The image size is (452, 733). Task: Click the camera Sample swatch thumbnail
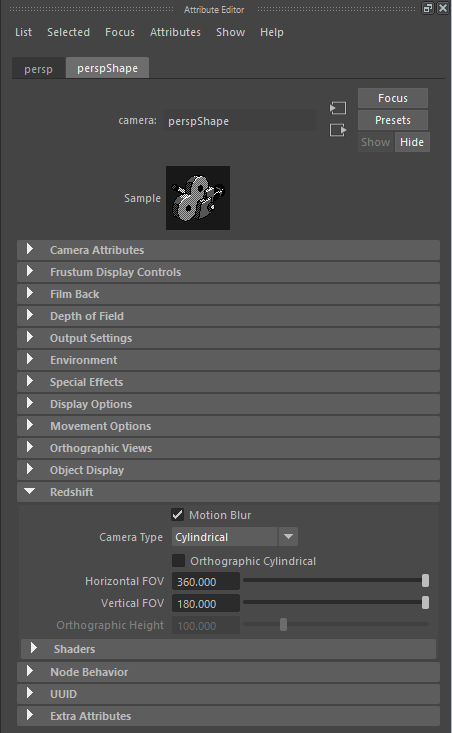198,198
